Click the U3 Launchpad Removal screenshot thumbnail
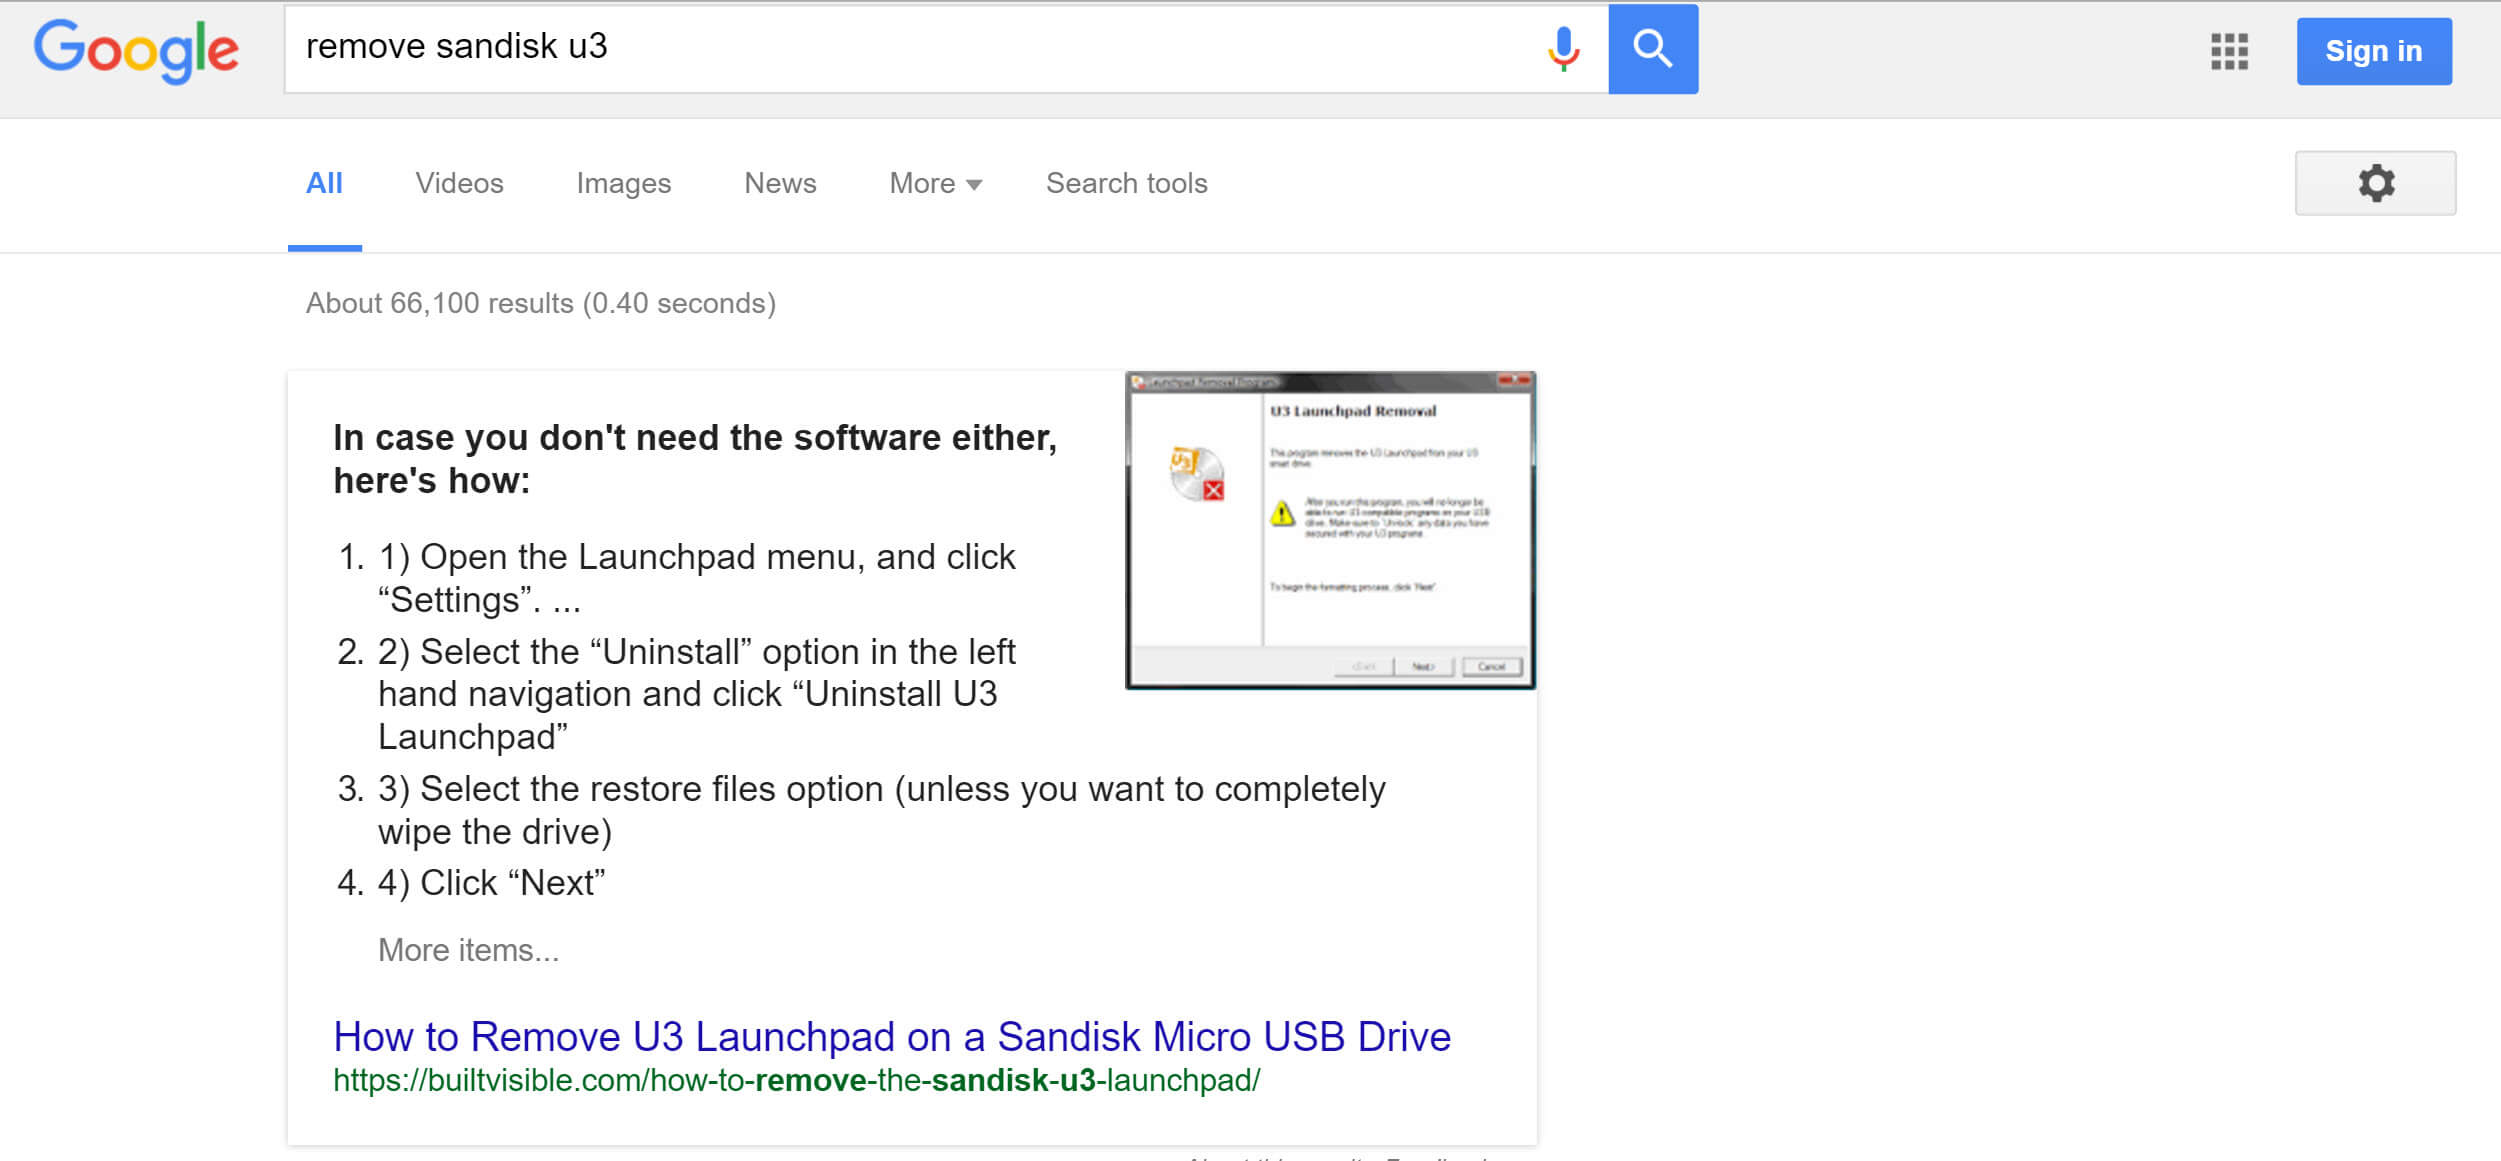The image size is (2501, 1161). pos(1330,530)
